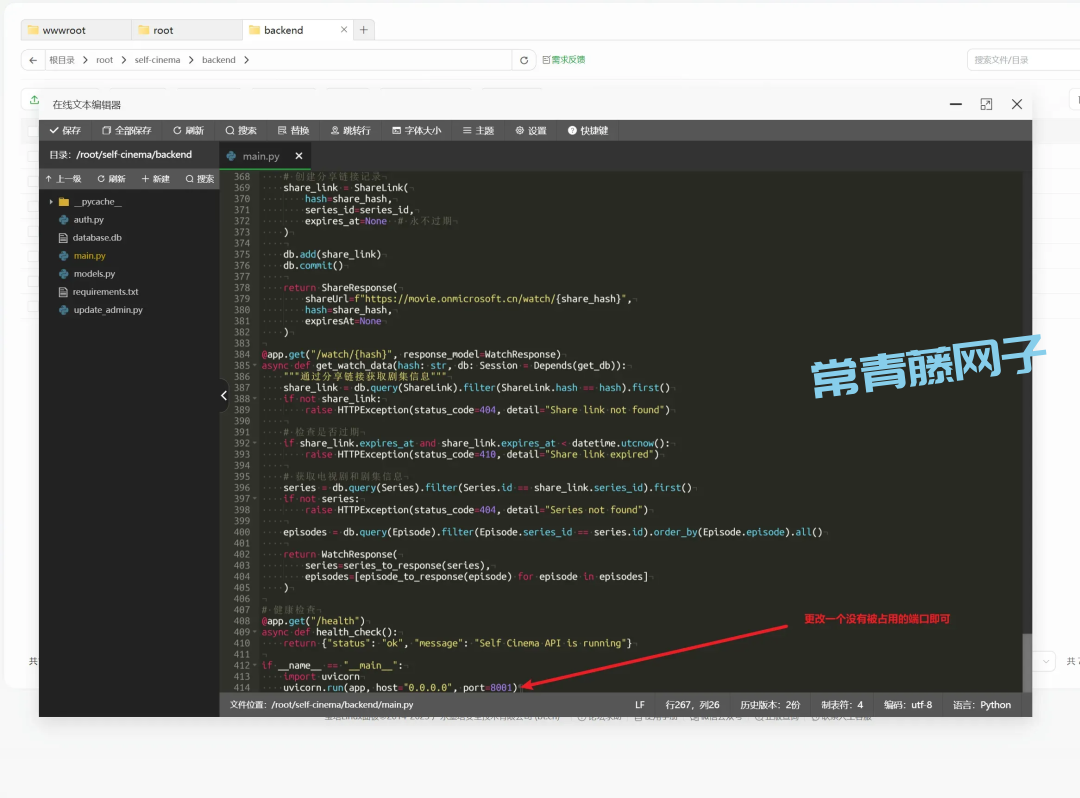Open a new file manager tab

point(364,30)
